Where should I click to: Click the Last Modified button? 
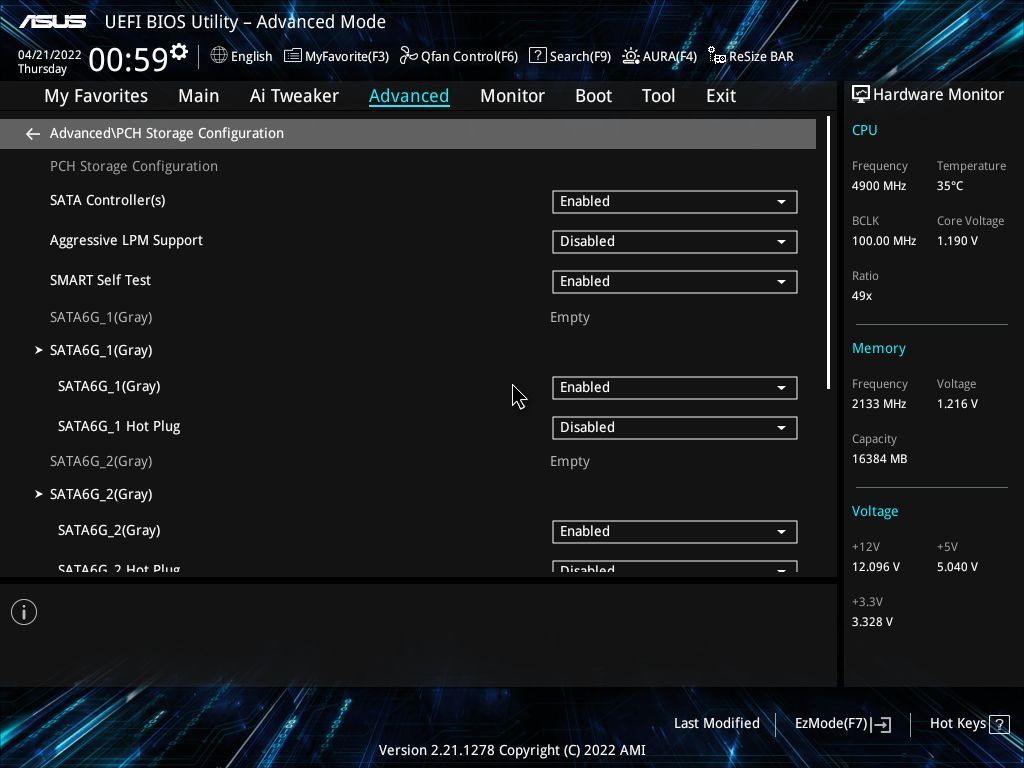tap(716, 724)
